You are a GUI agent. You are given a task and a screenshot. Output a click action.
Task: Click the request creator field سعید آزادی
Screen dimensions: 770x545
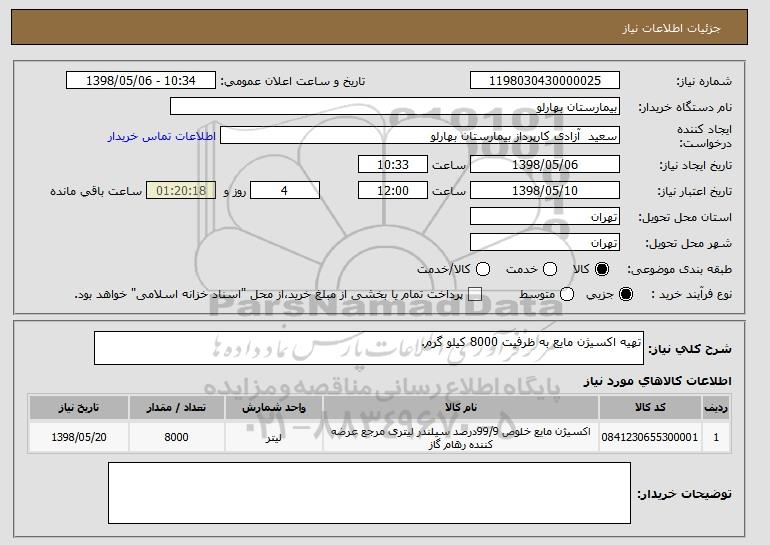pyautogui.click(x=420, y=136)
